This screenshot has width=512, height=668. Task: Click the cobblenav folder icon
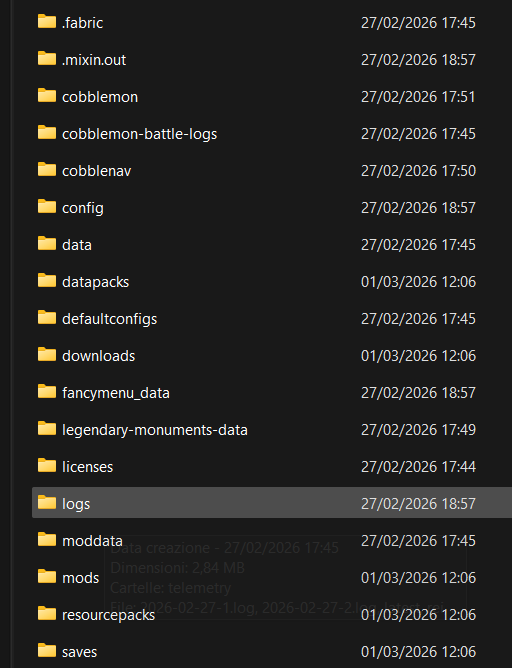tap(47, 170)
